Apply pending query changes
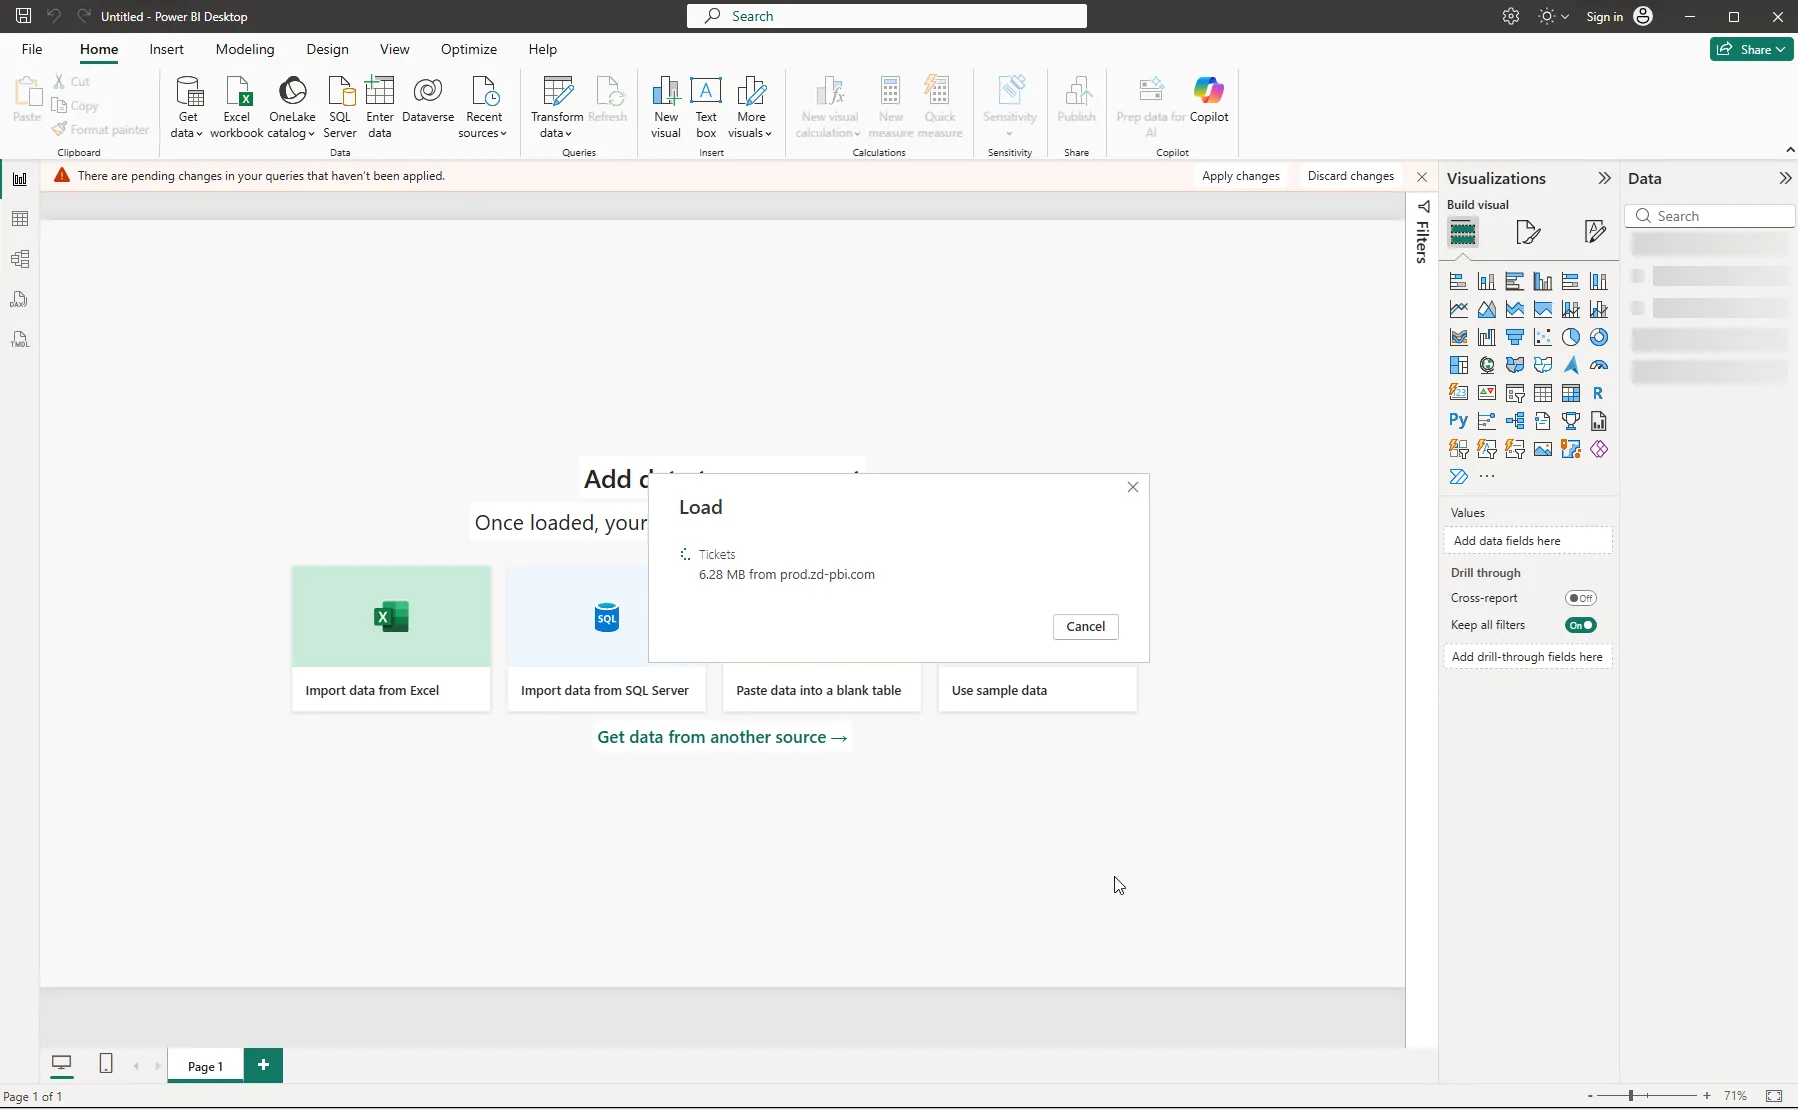The width and height of the screenshot is (1798, 1110). 1240,176
